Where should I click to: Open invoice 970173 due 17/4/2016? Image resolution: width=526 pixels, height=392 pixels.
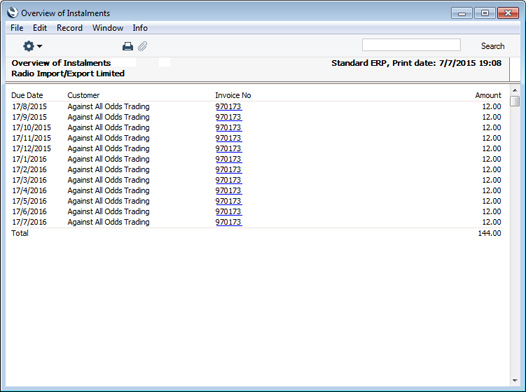coord(228,190)
